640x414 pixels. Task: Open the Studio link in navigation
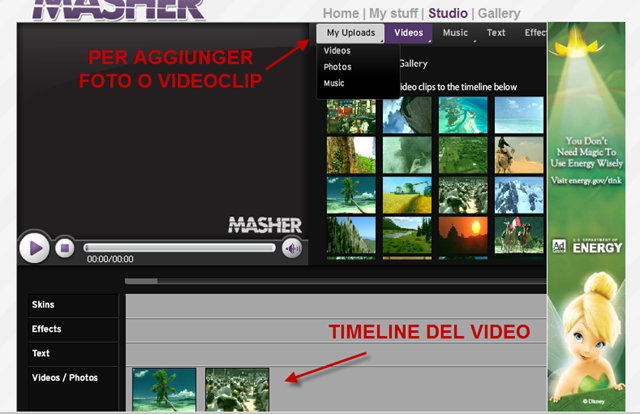pyautogui.click(x=448, y=13)
